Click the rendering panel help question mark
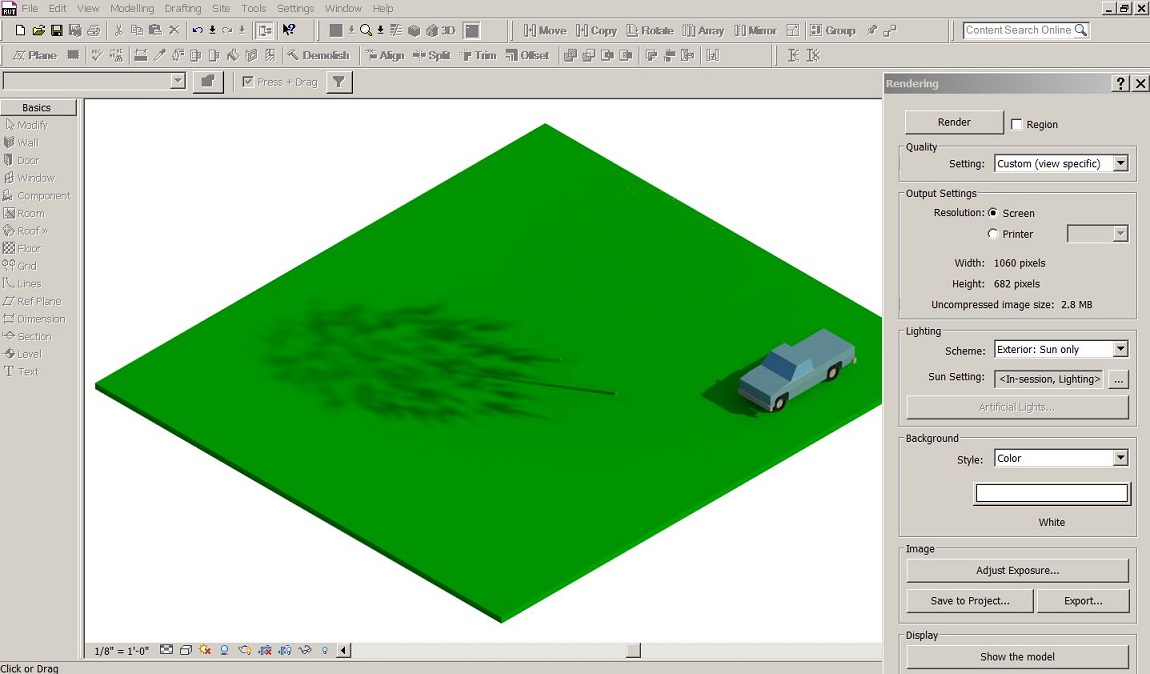The height and width of the screenshot is (674, 1150). click(1121, 84)
